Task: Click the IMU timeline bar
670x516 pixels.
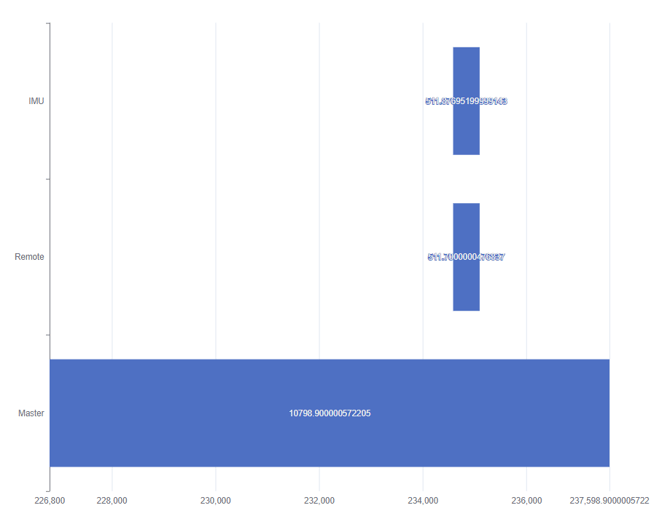Action: click(x=466, y=101)
